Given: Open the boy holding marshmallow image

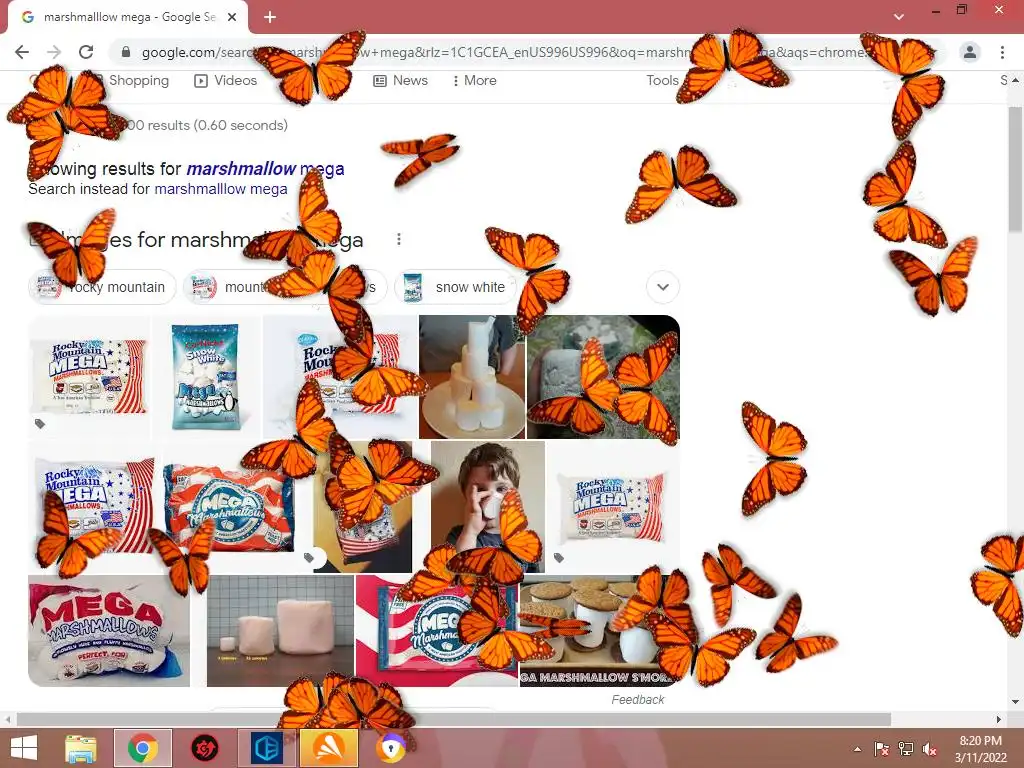Looking at the screenshot, I should [488, 506].
